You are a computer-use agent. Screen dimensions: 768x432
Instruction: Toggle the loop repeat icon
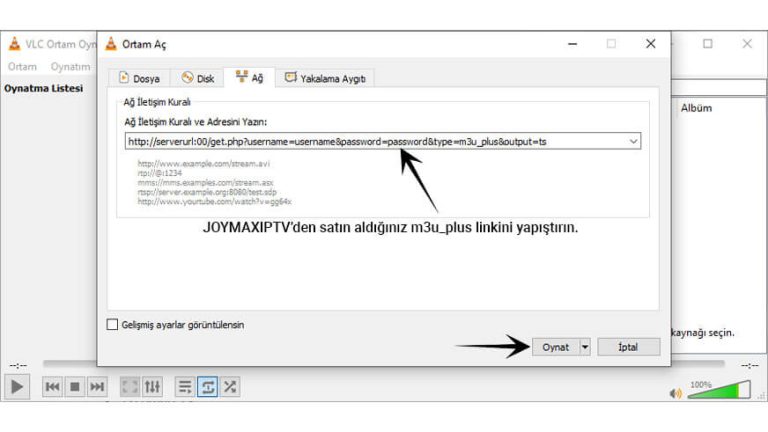point(207,387)
